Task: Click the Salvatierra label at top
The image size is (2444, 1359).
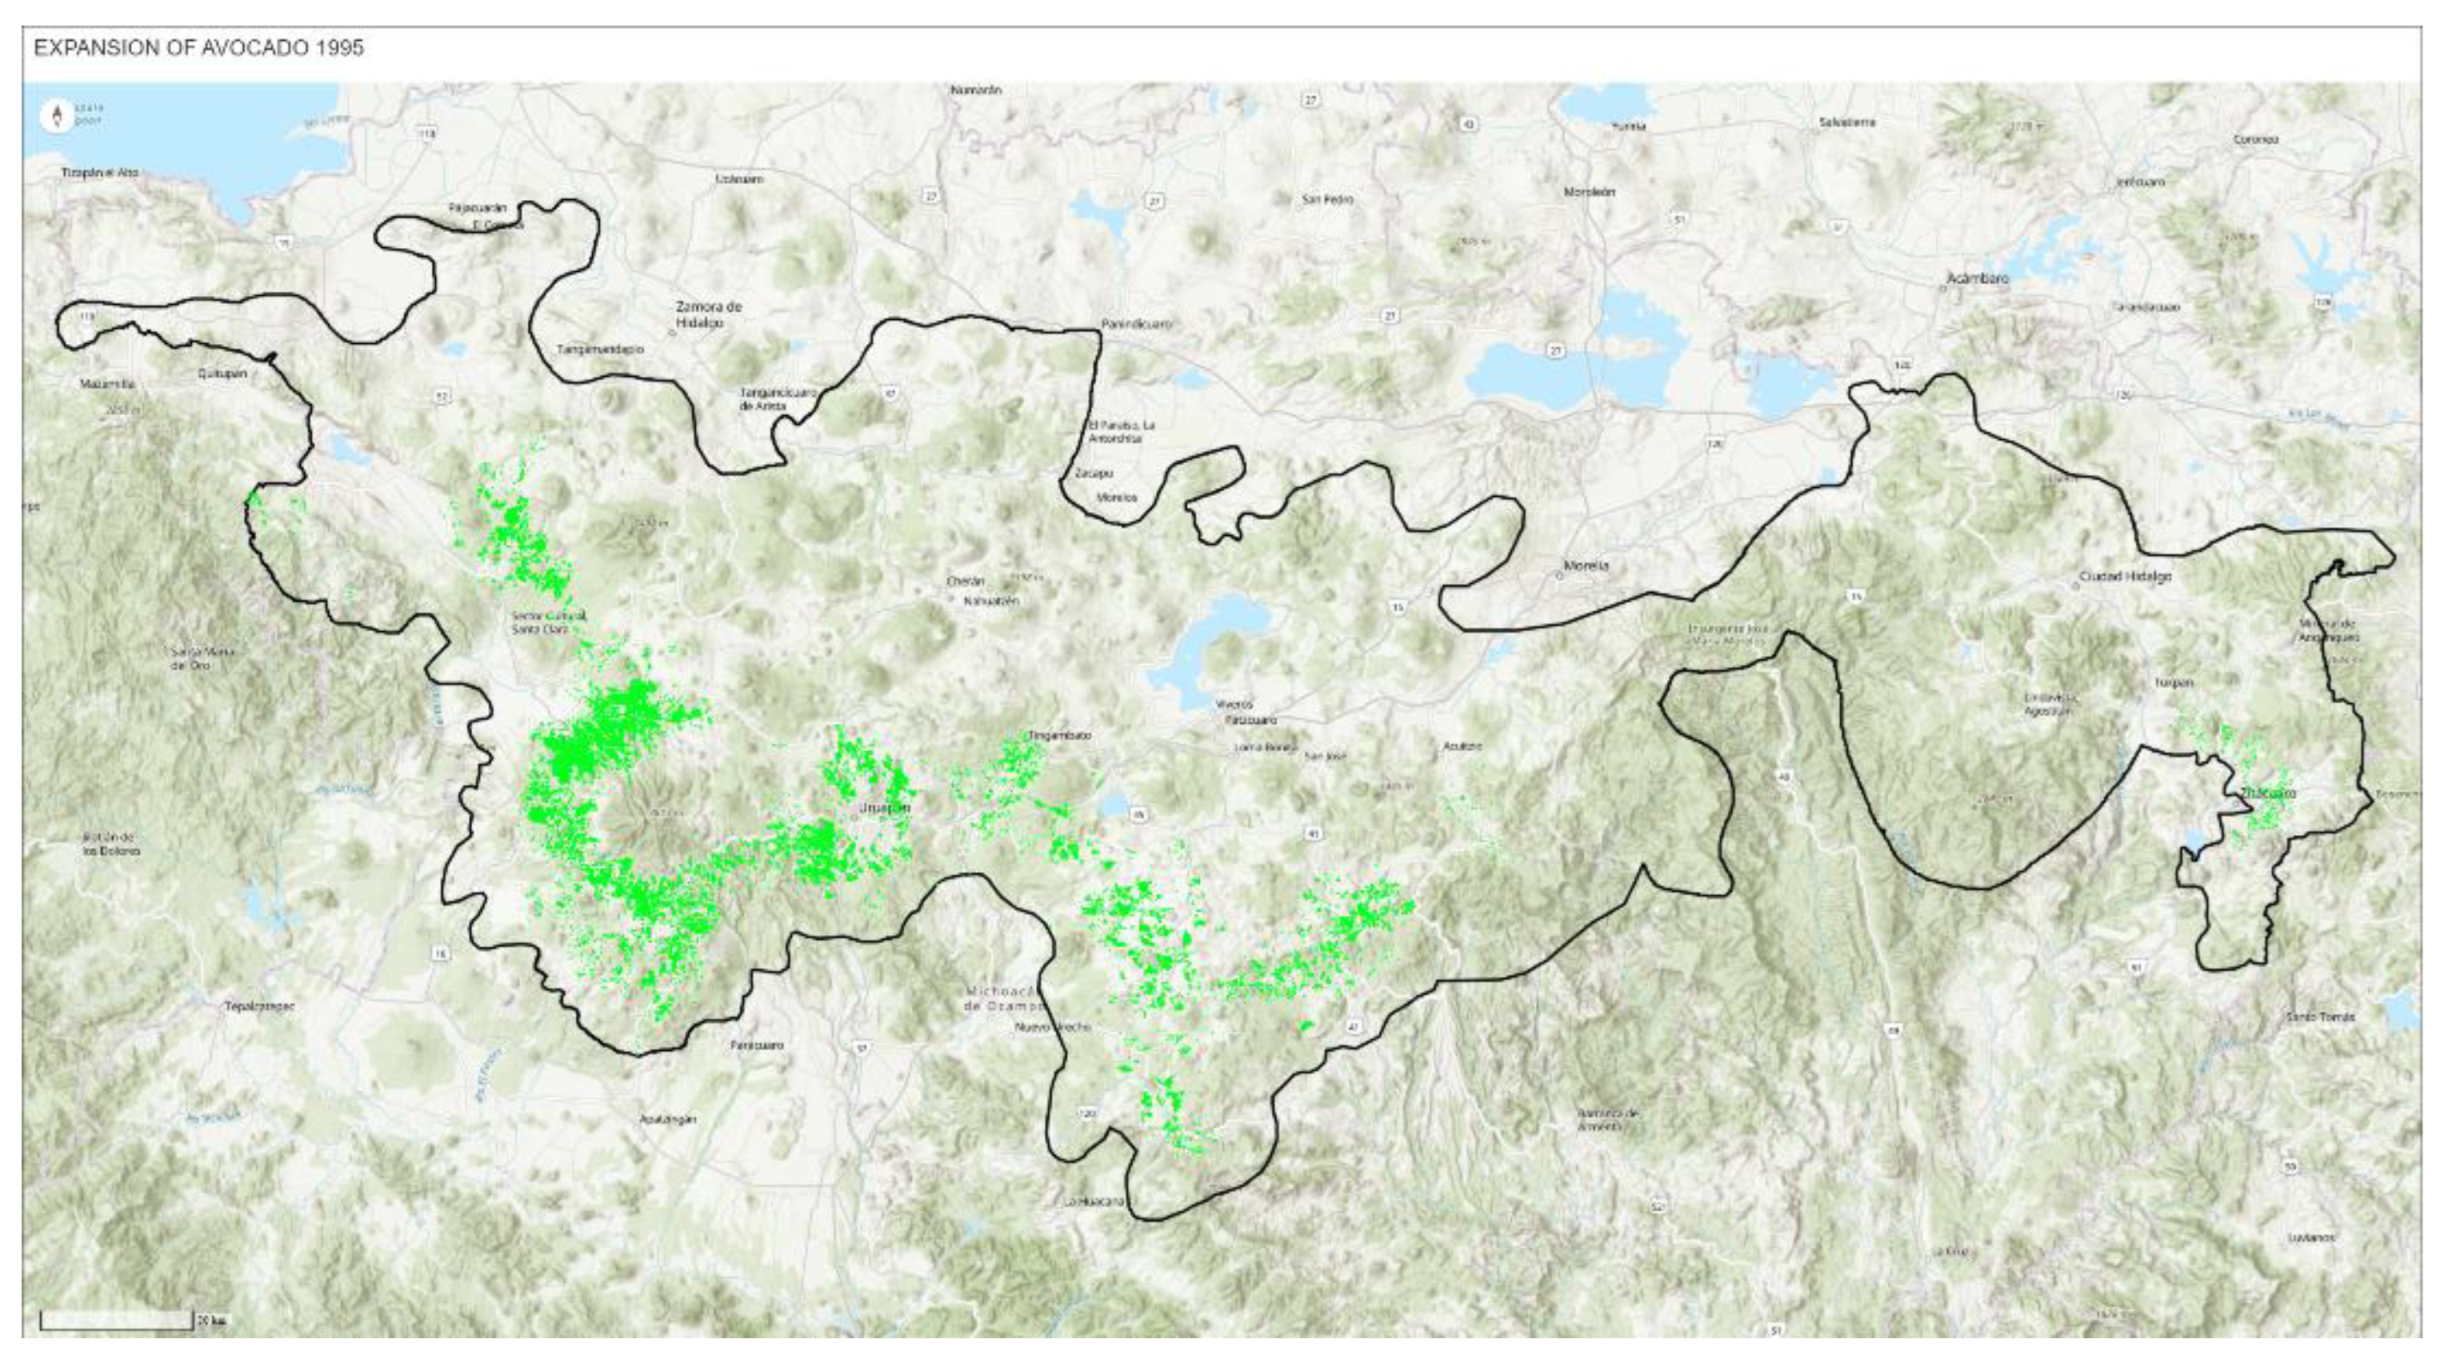Action: point(1847,122)
